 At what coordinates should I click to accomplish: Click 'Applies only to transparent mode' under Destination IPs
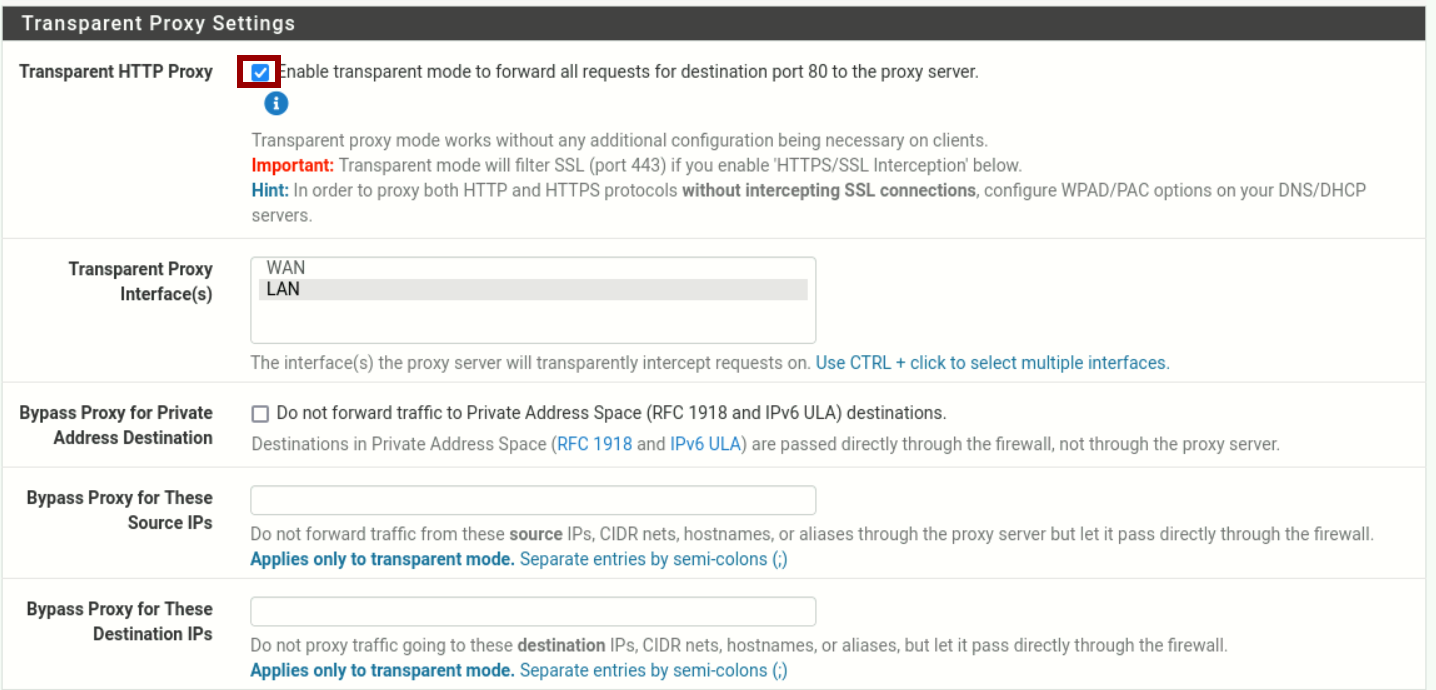tap(382, 670)
